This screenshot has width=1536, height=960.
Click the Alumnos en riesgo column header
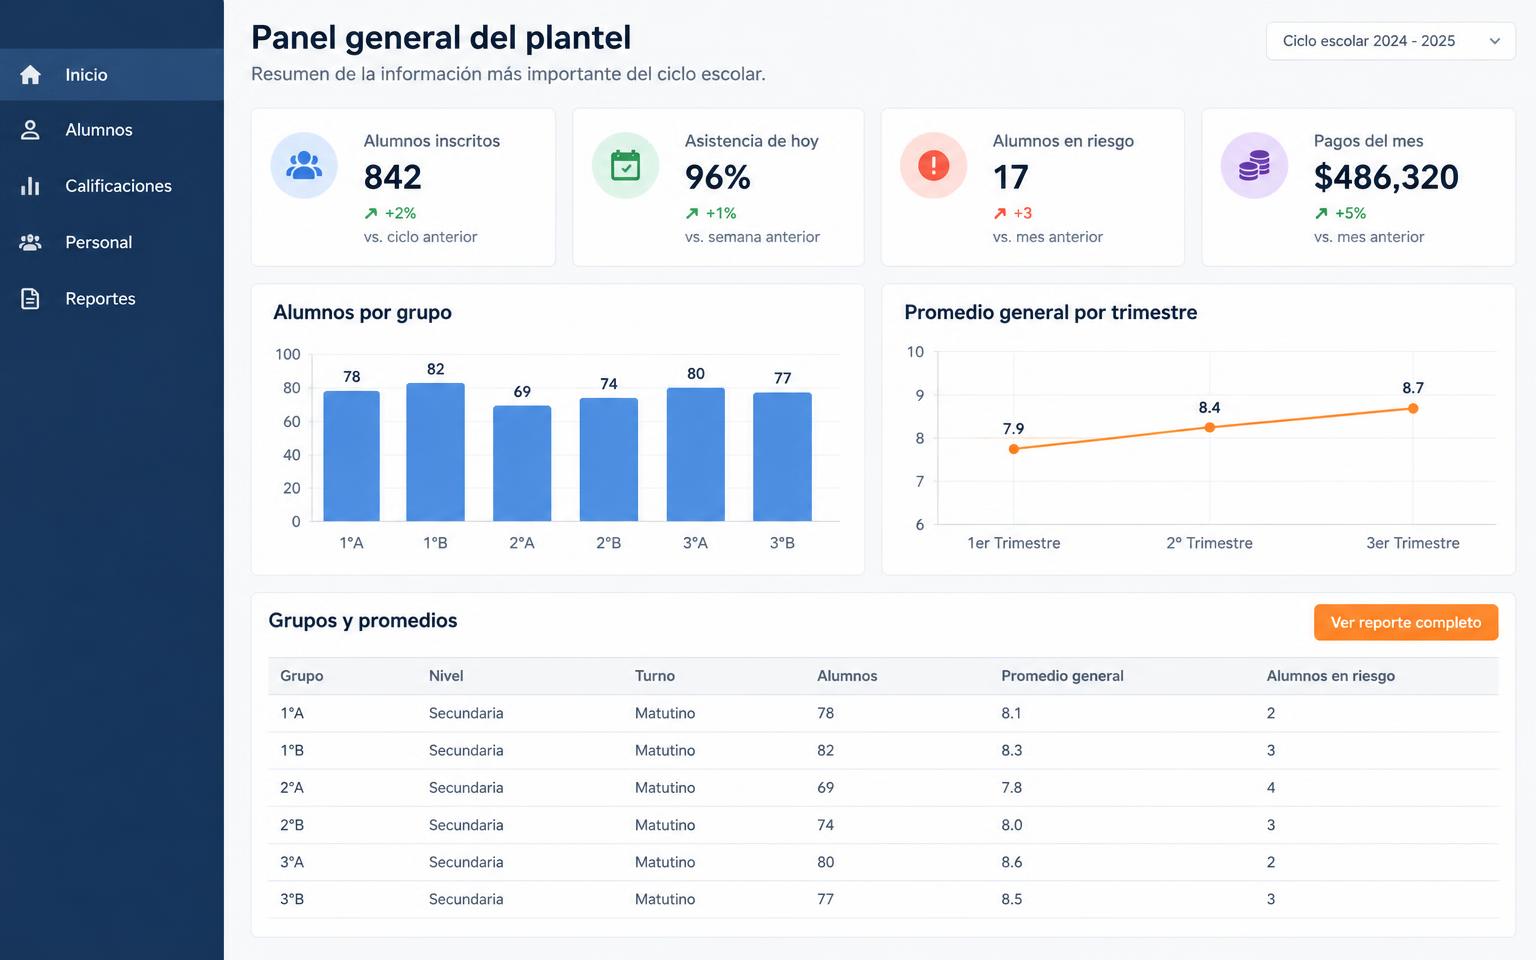coord(1331,676)
